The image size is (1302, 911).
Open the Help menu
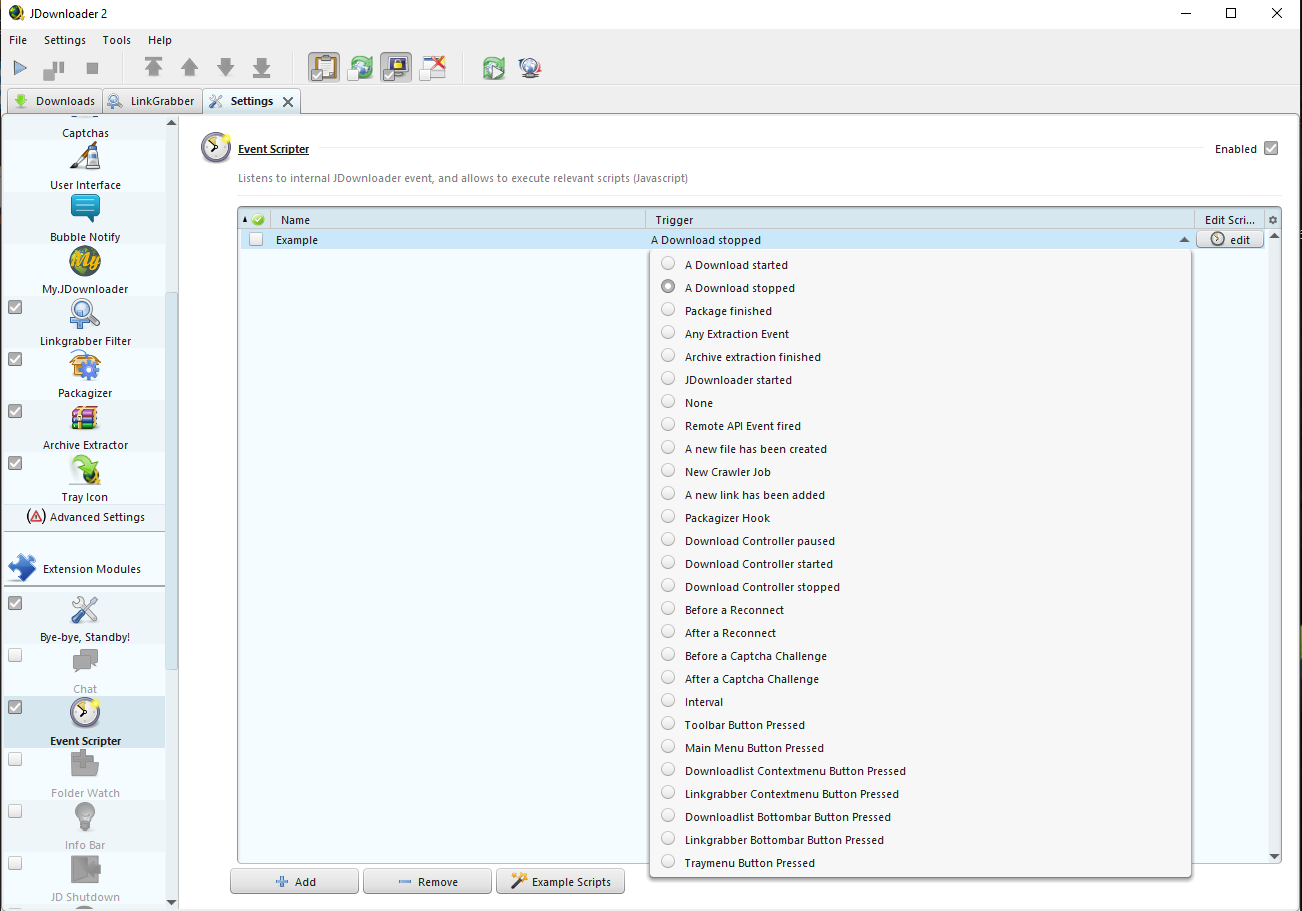(160, 40)
